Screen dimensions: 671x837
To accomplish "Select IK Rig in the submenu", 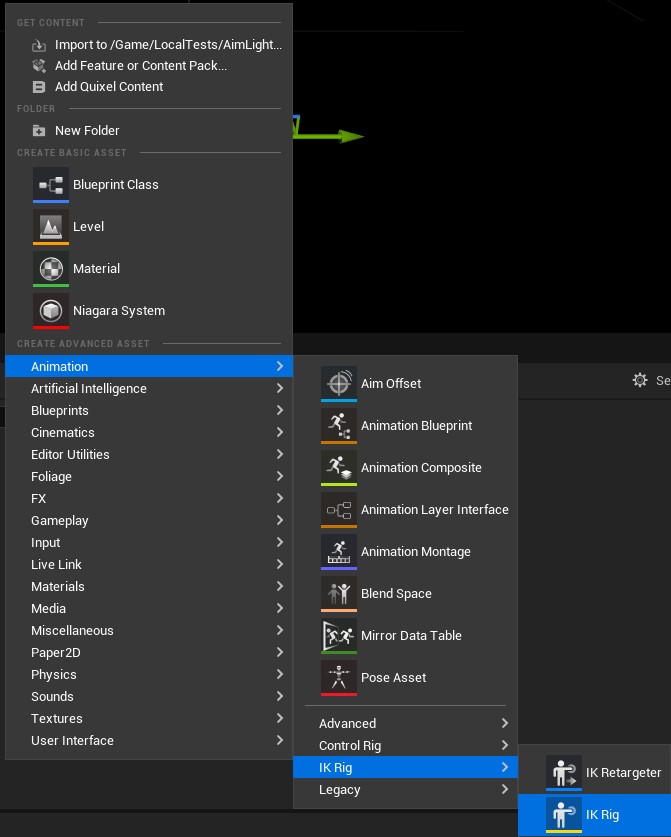I will click(595, 815).
